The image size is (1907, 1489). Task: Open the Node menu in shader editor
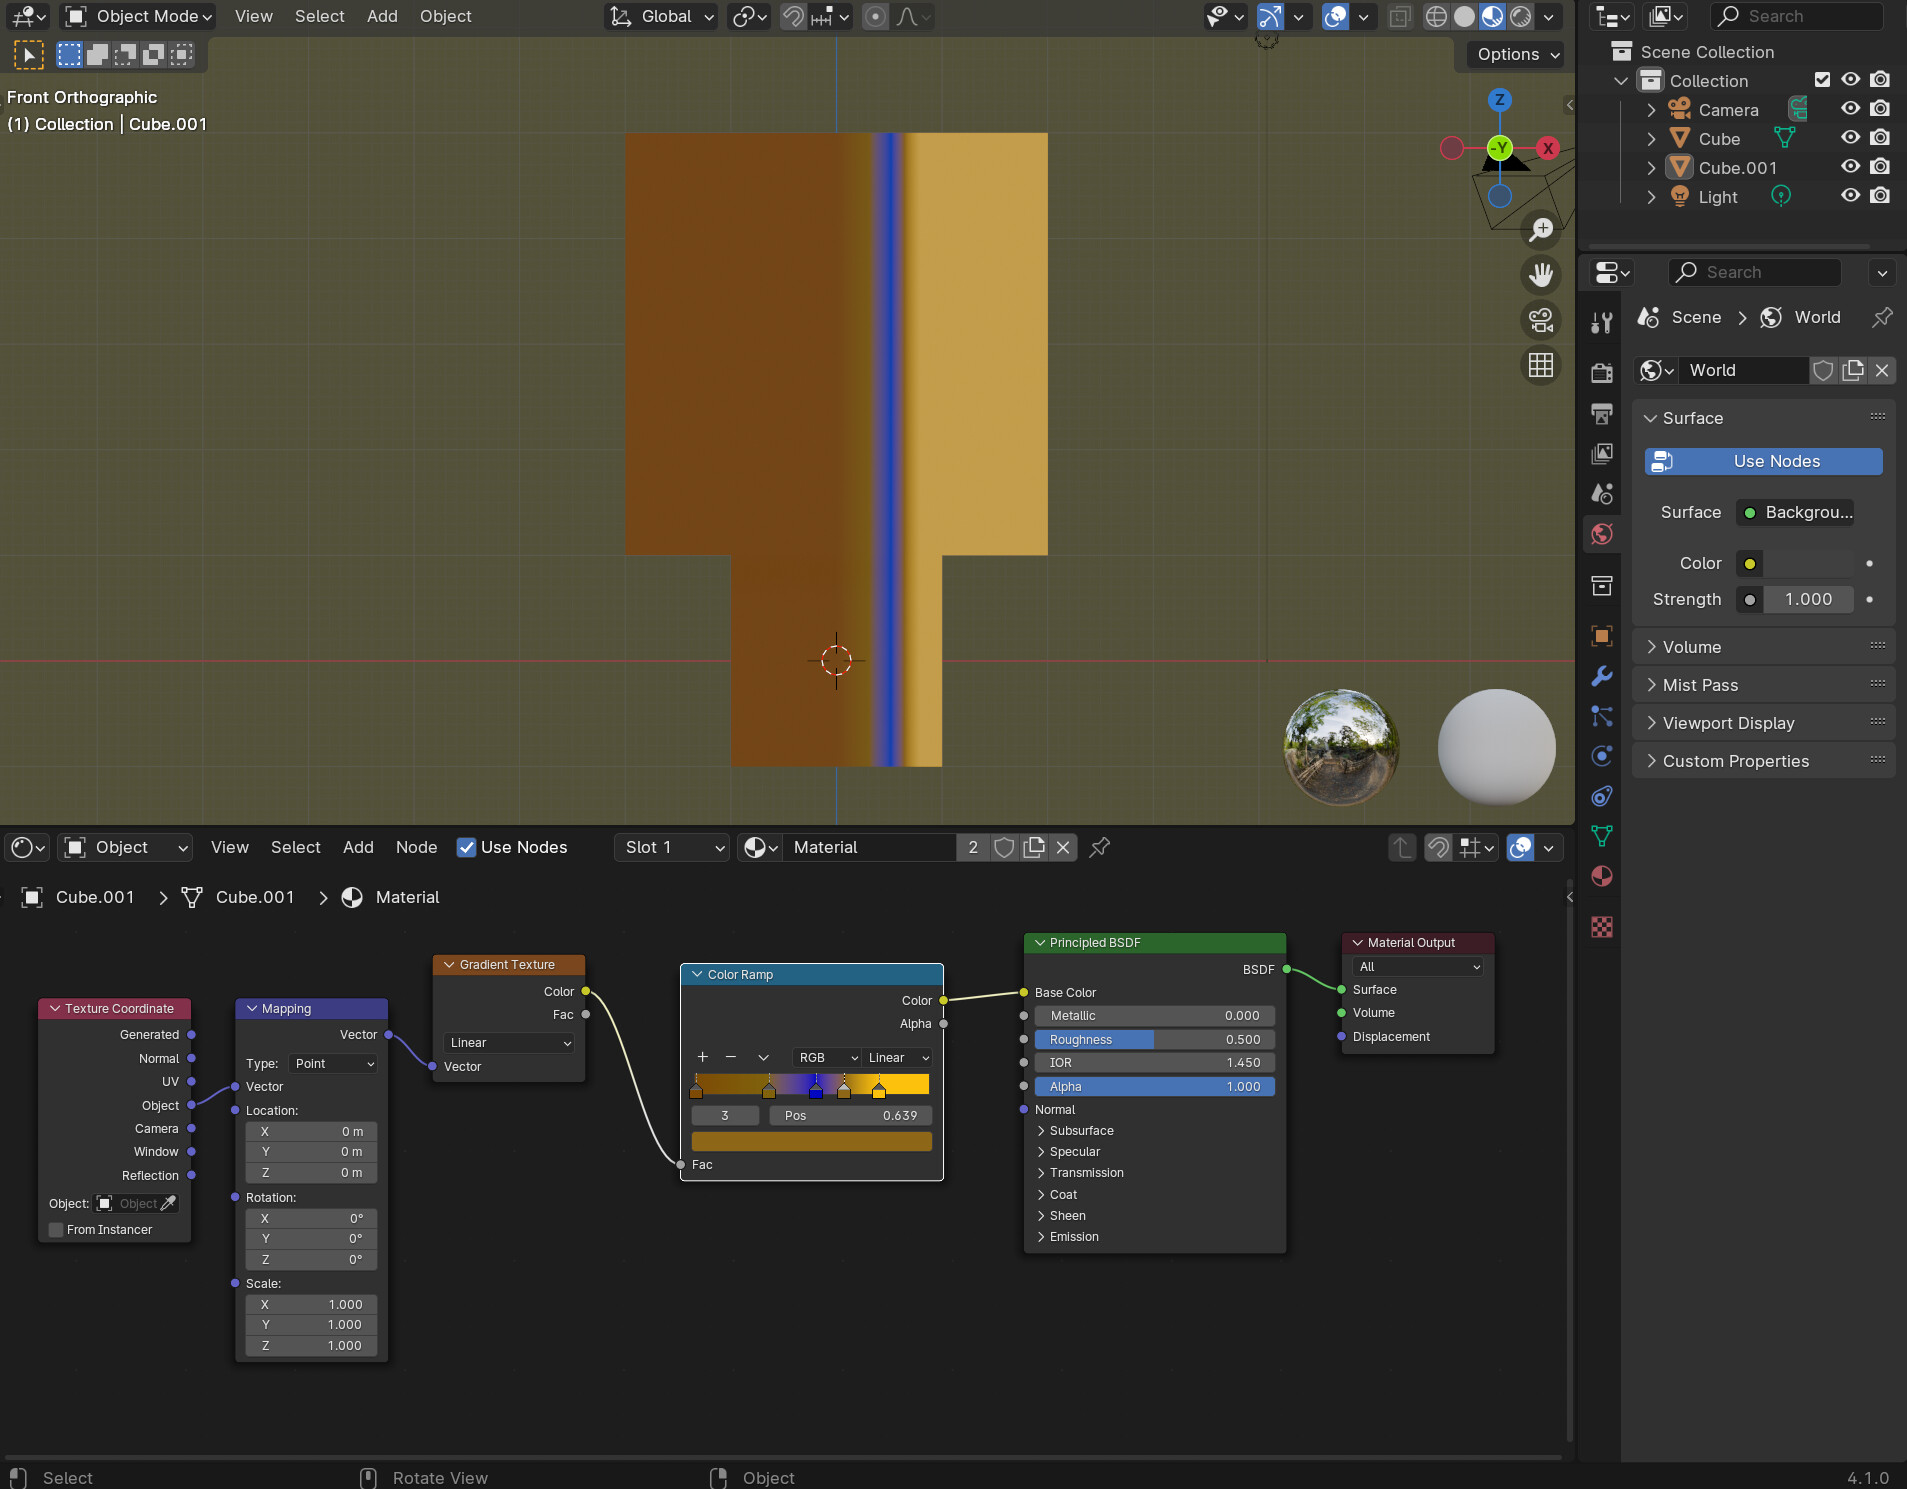(x=416, y=847)
